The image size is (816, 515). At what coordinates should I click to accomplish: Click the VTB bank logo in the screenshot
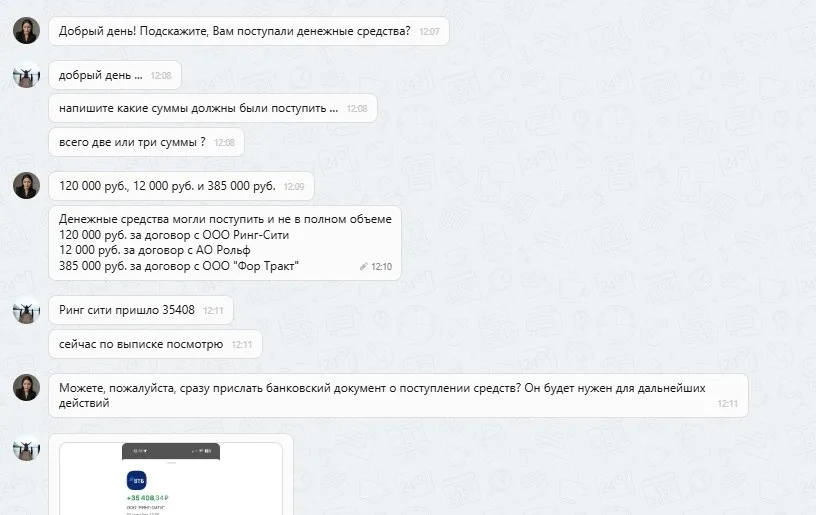136,480
